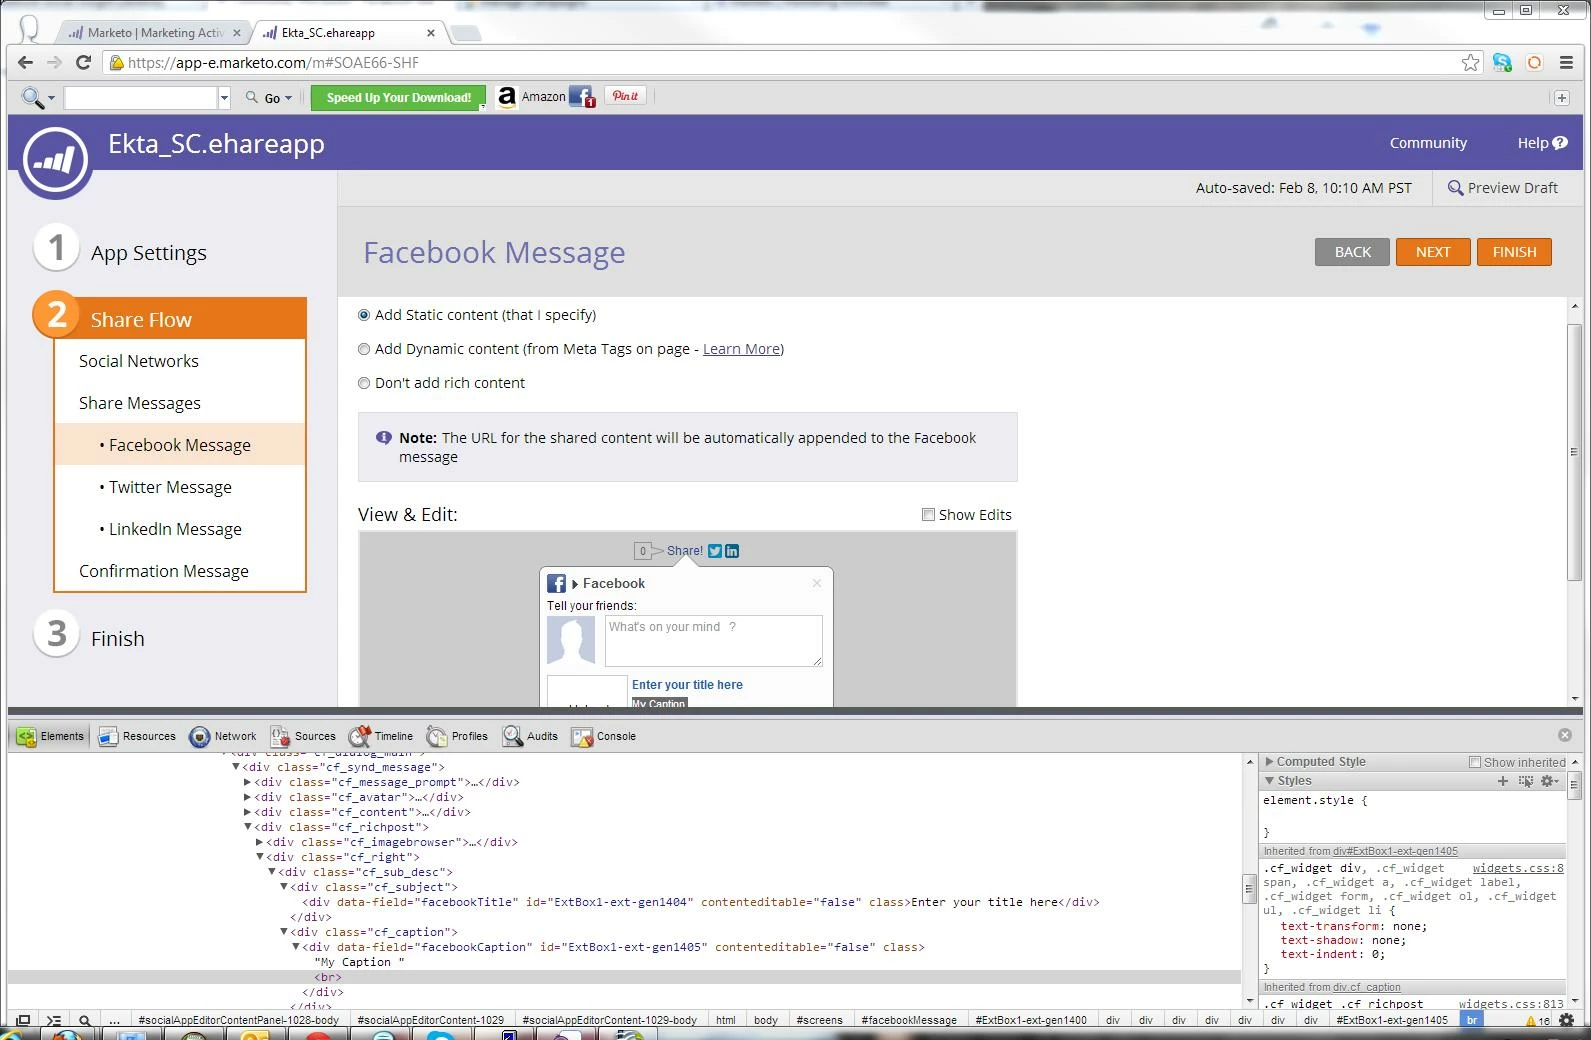Open the toolbar search box dropdown arrow

click(224, 97)
